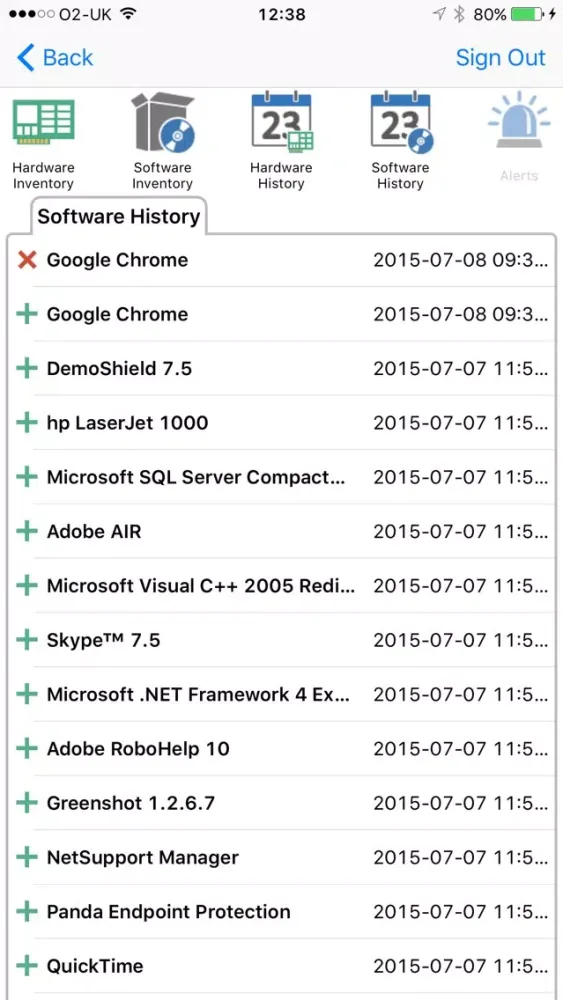Image resolution: width=563 pixels, height=1000 pixels.
Task: Select the Skype 7.5 history row
Action: pos(281,640)
